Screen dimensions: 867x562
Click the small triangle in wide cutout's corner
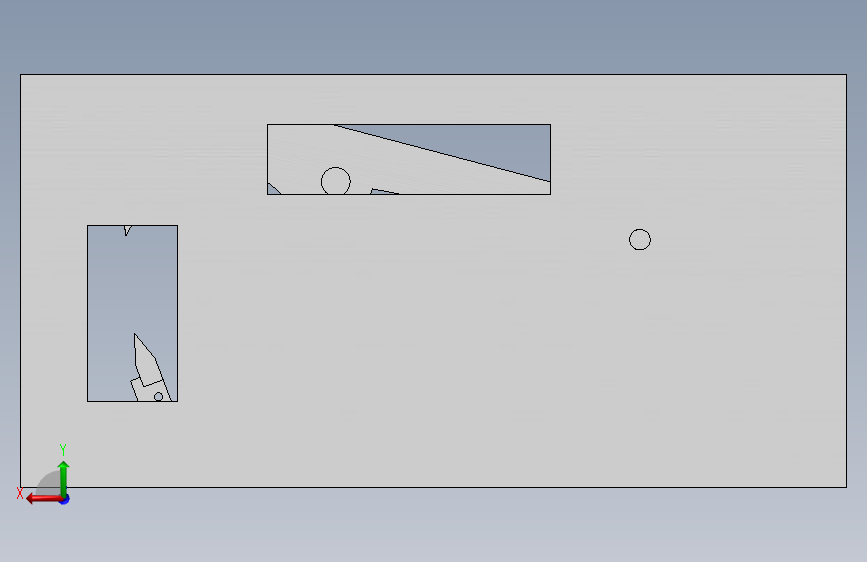pos(273,190)
